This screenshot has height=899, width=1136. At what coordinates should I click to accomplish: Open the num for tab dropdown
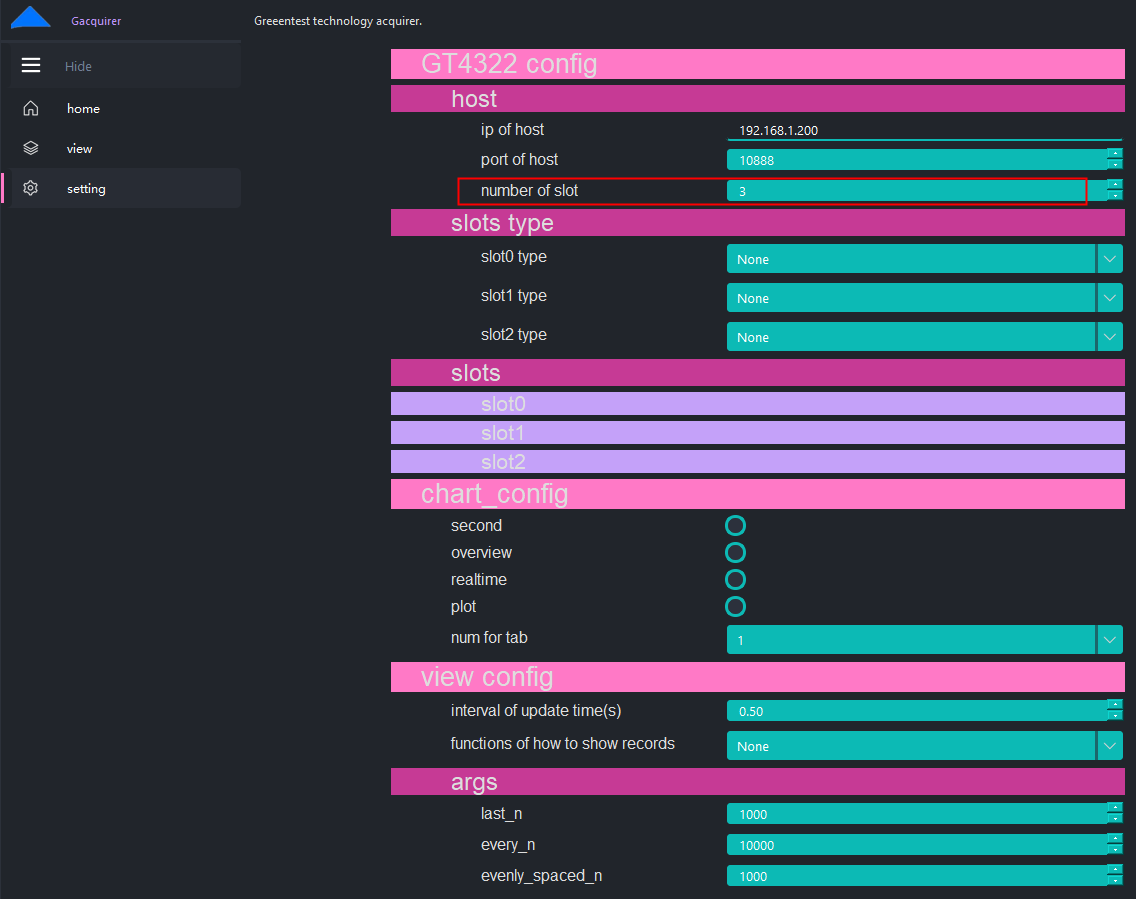[924, 640]
